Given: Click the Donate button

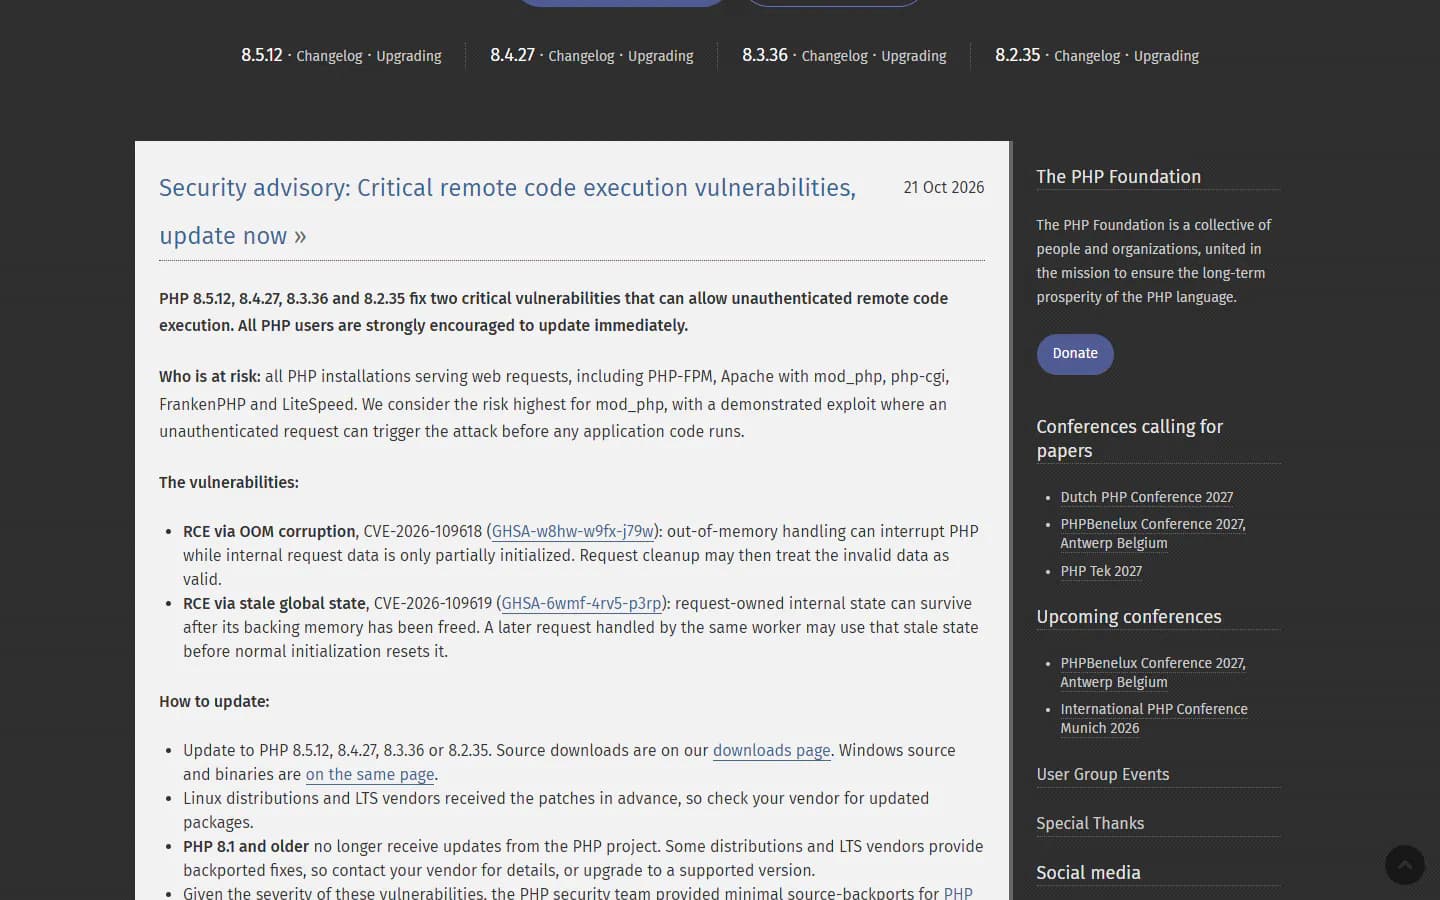Looking at the screenshot, I should 1075,354.
